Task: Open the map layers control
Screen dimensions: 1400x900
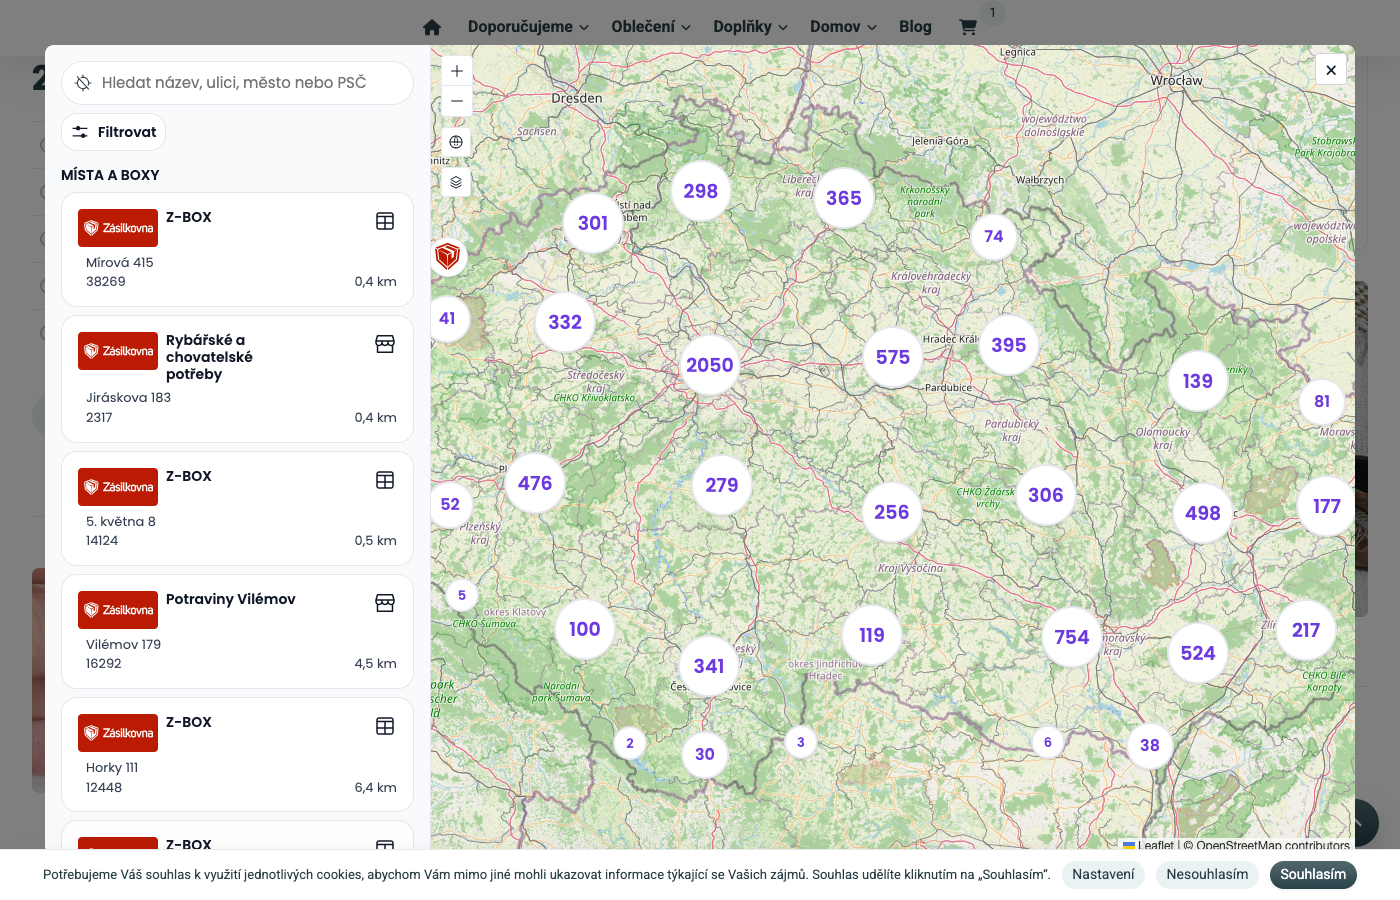Action: 456,182
